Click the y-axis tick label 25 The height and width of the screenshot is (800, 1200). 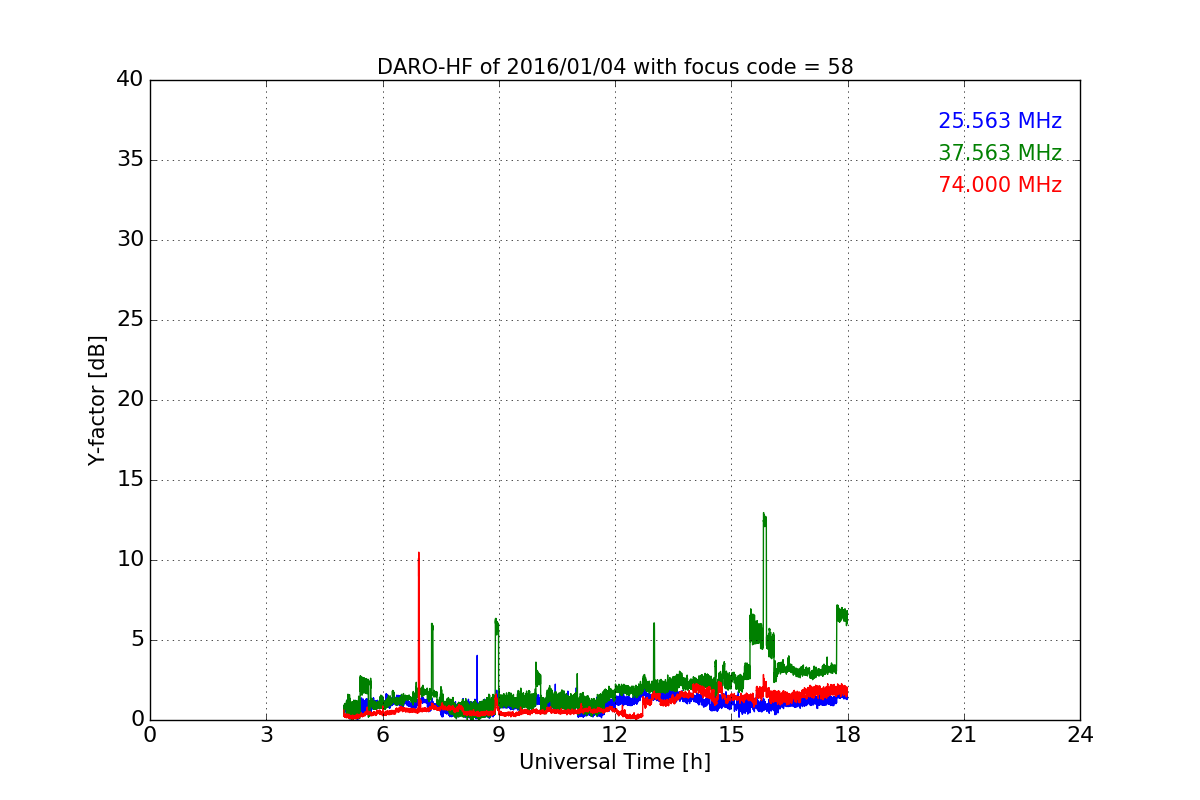pyautogui.click(x=130, y=320)
